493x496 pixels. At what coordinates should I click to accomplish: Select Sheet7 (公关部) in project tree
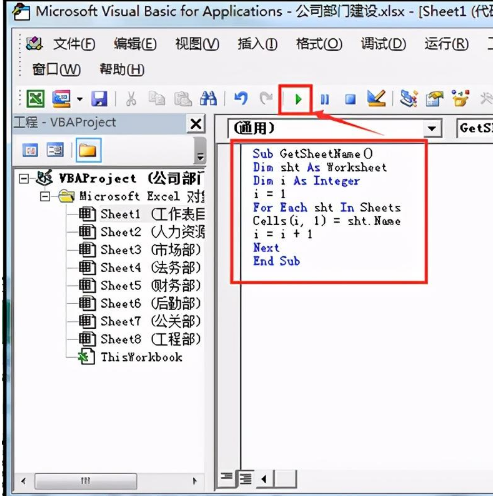pos(140,322)
